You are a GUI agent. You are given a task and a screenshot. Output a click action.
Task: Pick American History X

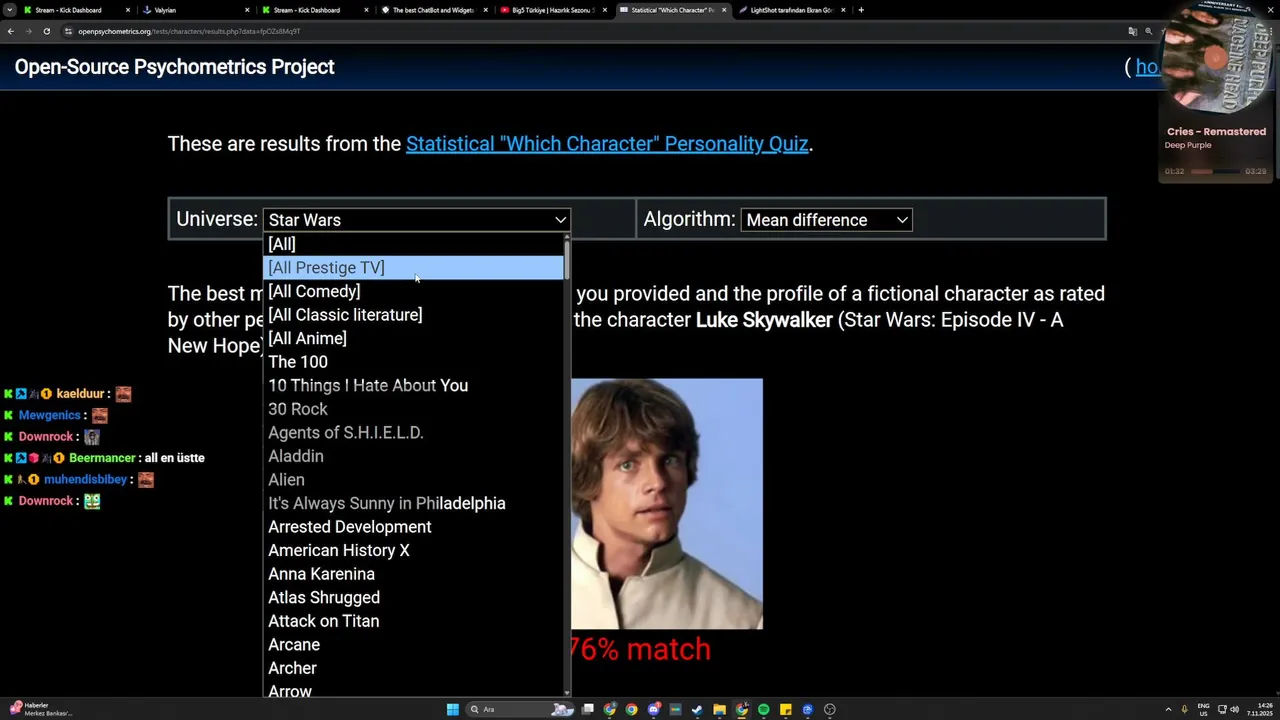tap(413, 550)
